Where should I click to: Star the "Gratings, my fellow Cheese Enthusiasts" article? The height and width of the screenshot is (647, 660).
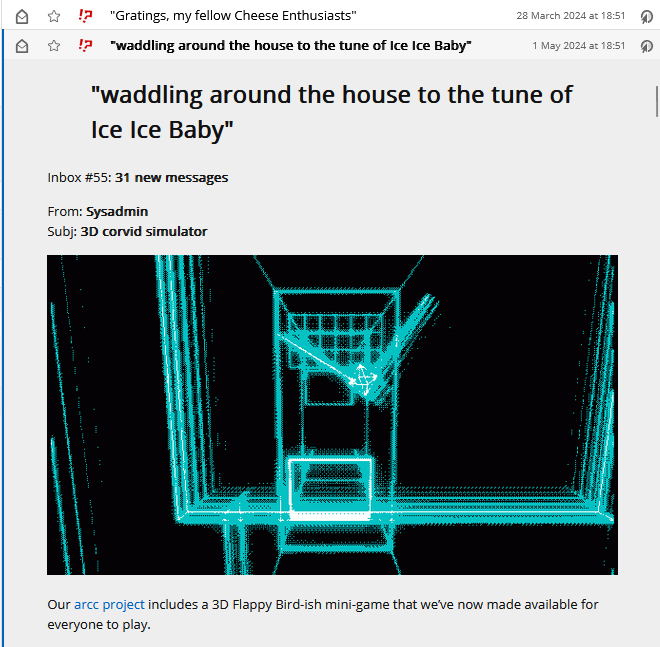54,16
